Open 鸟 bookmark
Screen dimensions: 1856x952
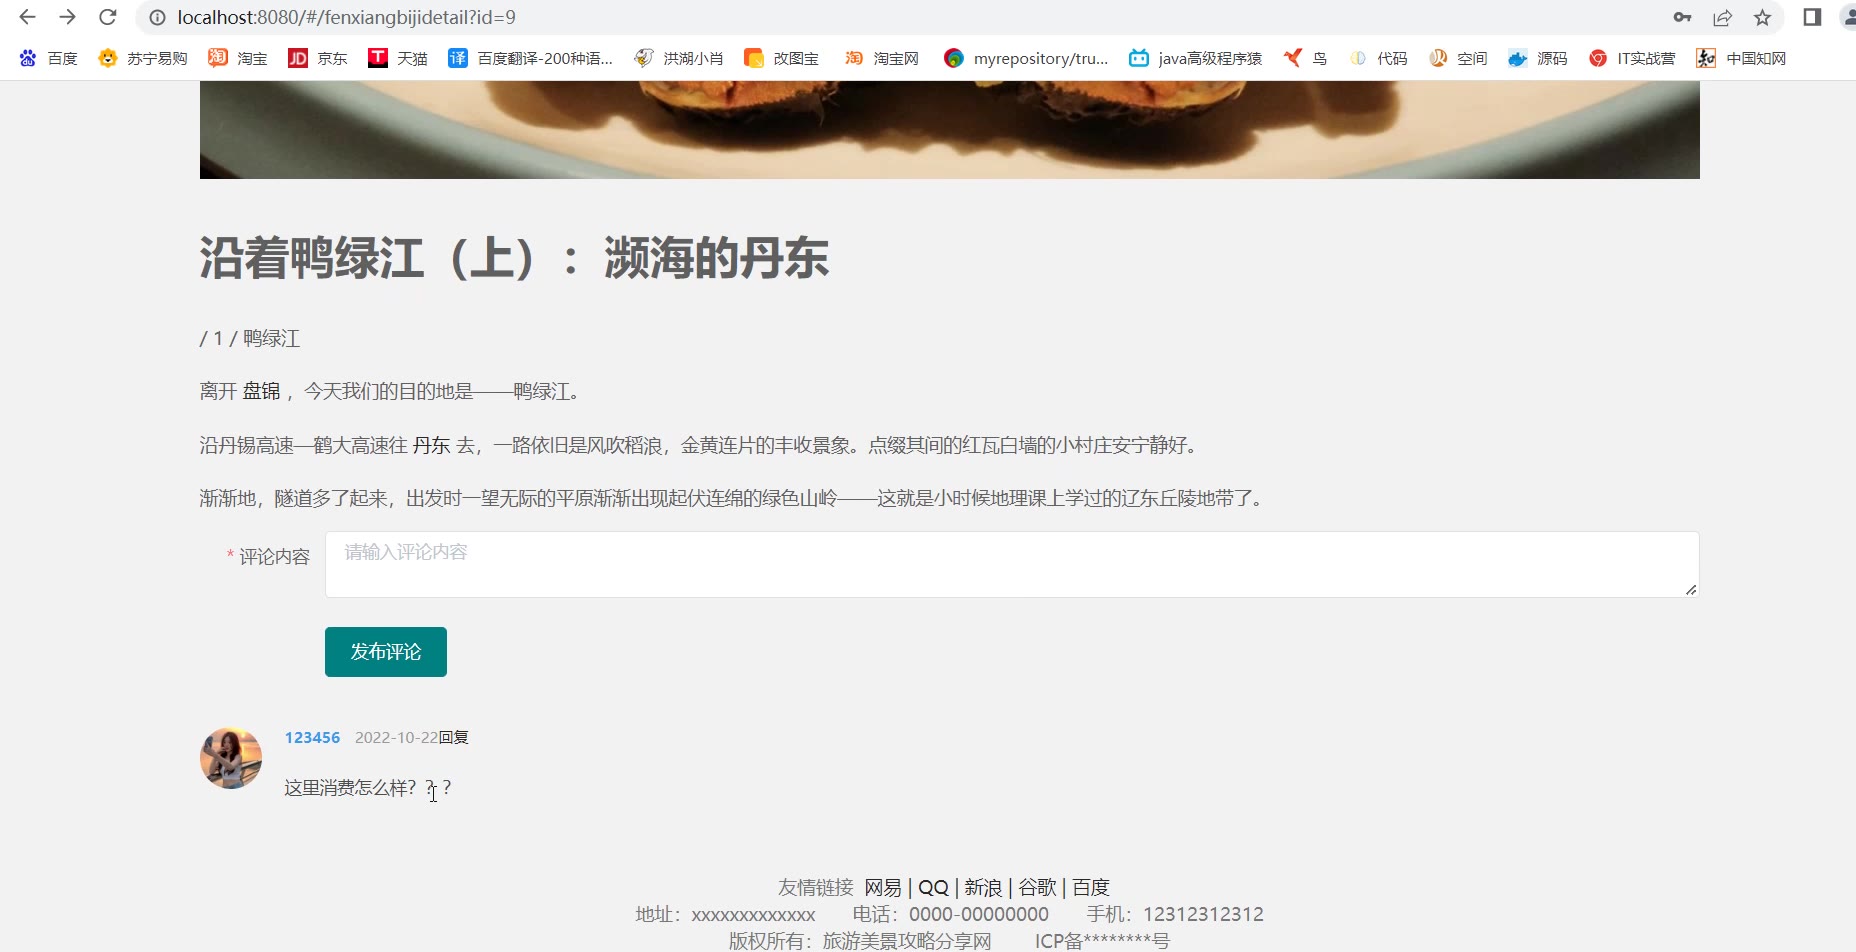click(x=1305, y=58)
